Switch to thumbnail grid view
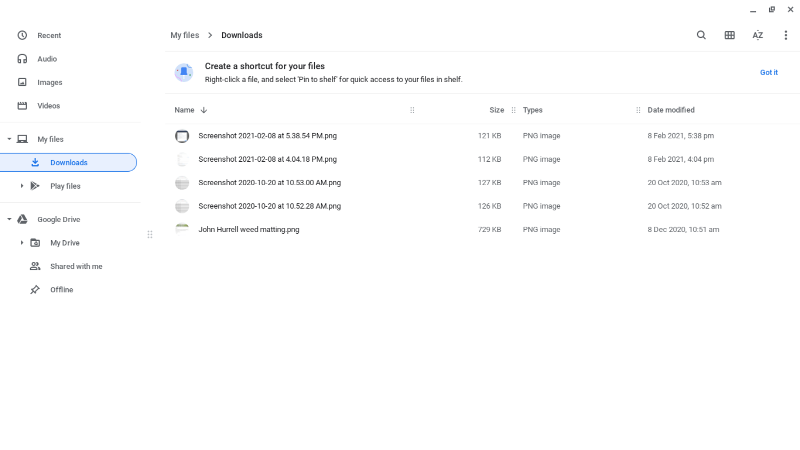The height and width of the screenshot is (450, 800). pos(730,35)
